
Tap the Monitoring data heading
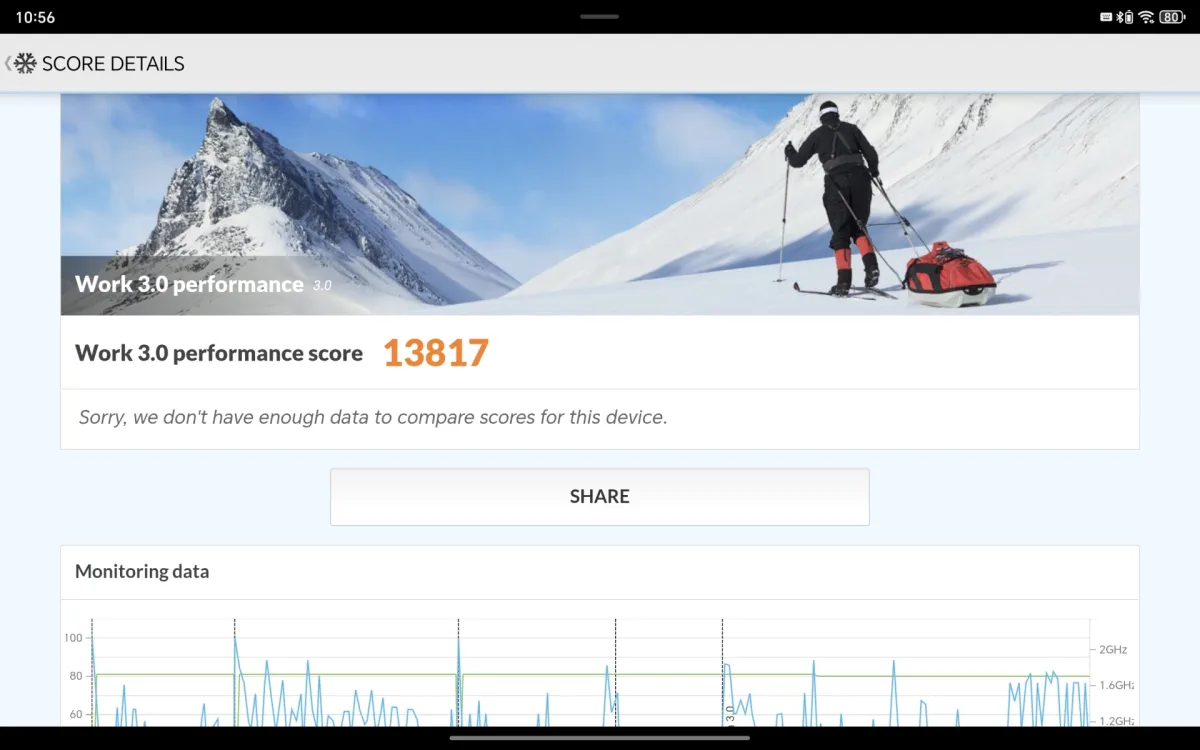(142, 572)
